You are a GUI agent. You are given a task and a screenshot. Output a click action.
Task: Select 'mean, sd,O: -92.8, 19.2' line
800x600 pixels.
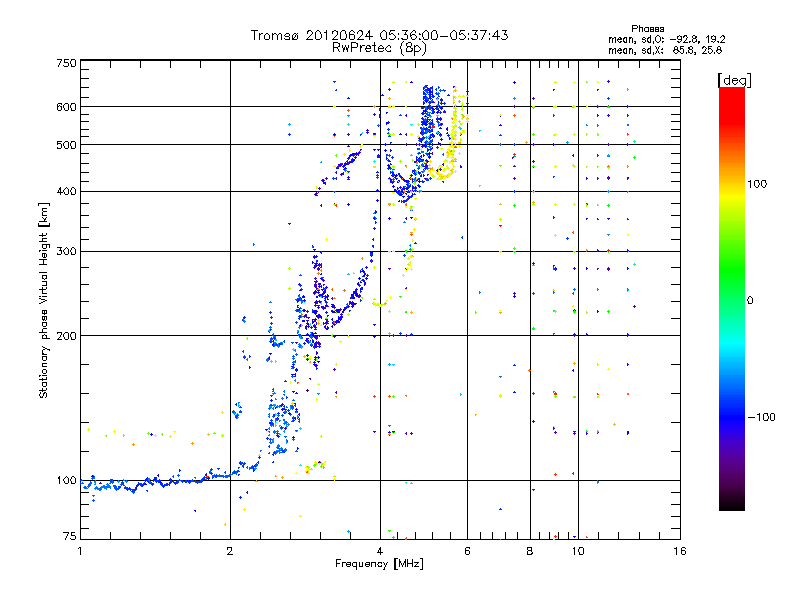click(x=666, y=39)
